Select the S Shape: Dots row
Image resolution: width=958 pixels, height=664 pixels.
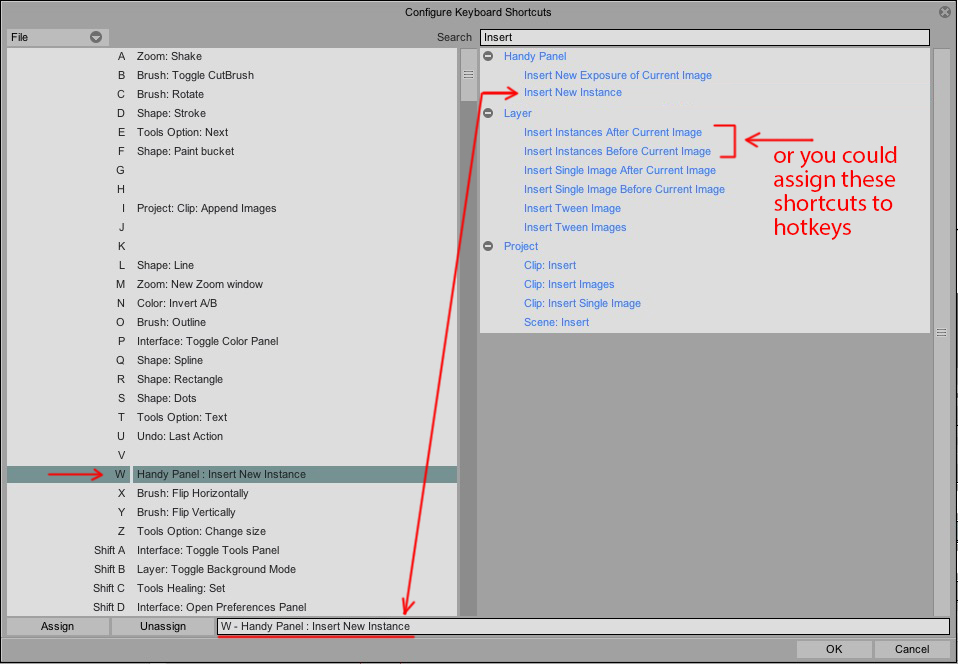click(232, 398)
